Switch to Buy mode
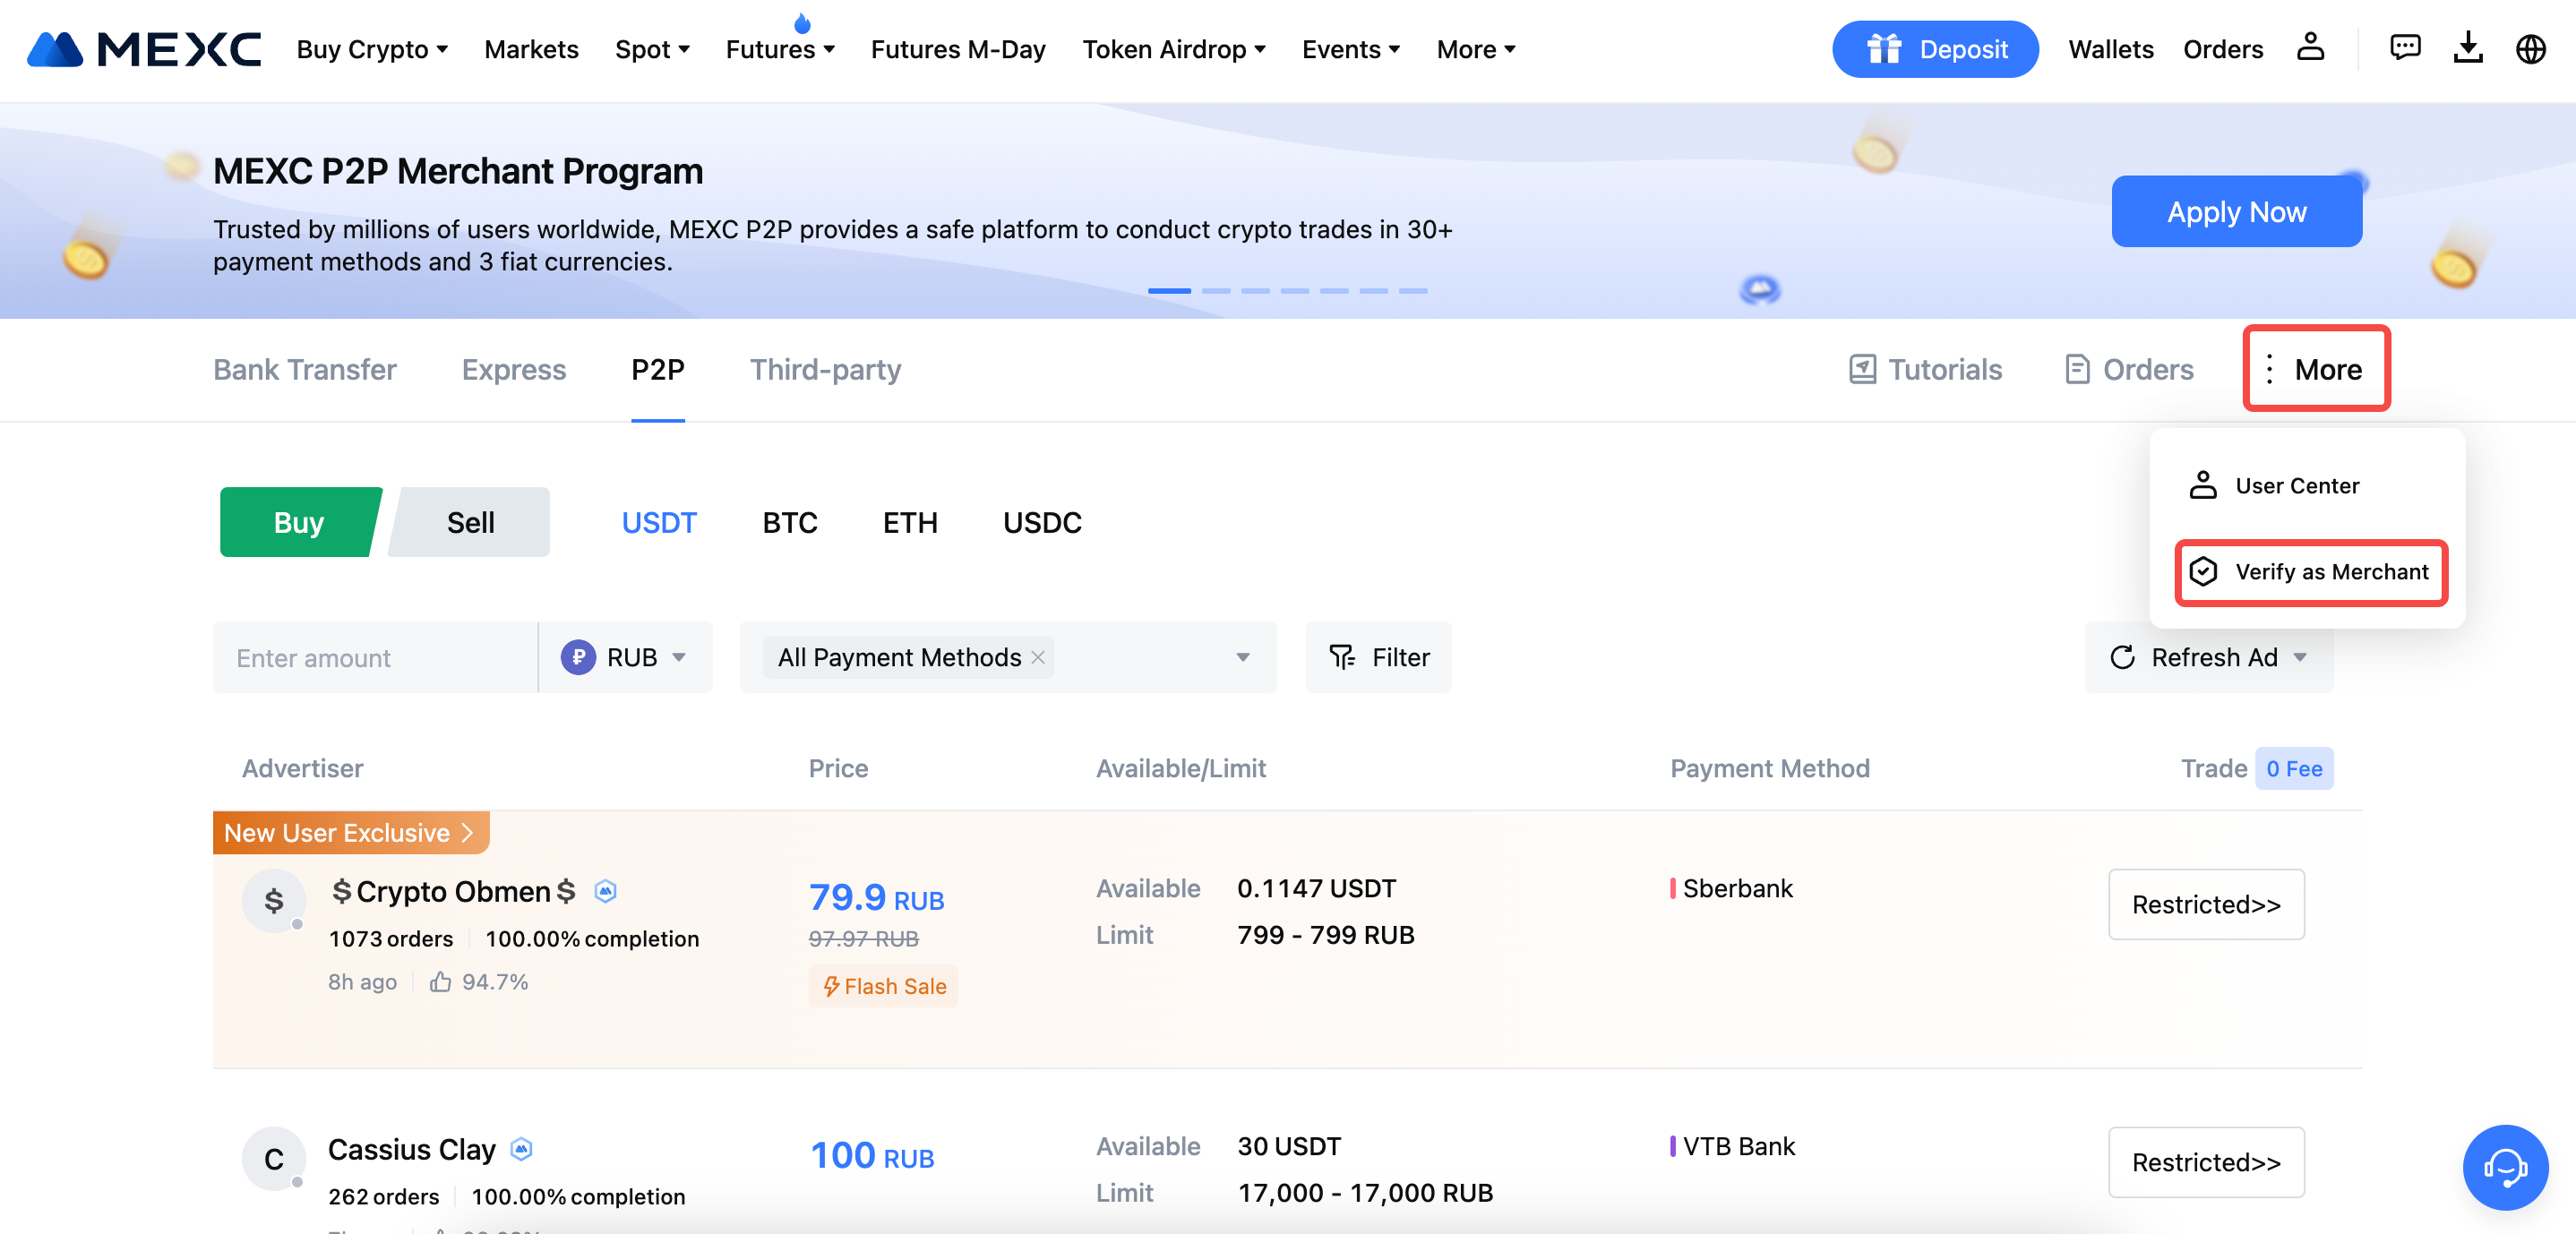The width and height of the screenshot is (2576, 1234). tap(299, 522)
